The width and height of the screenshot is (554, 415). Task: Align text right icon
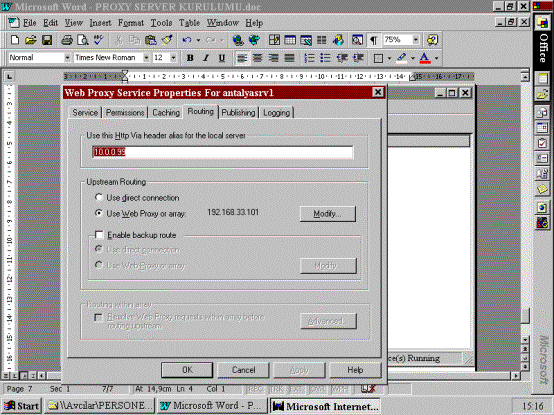(273, 58)
